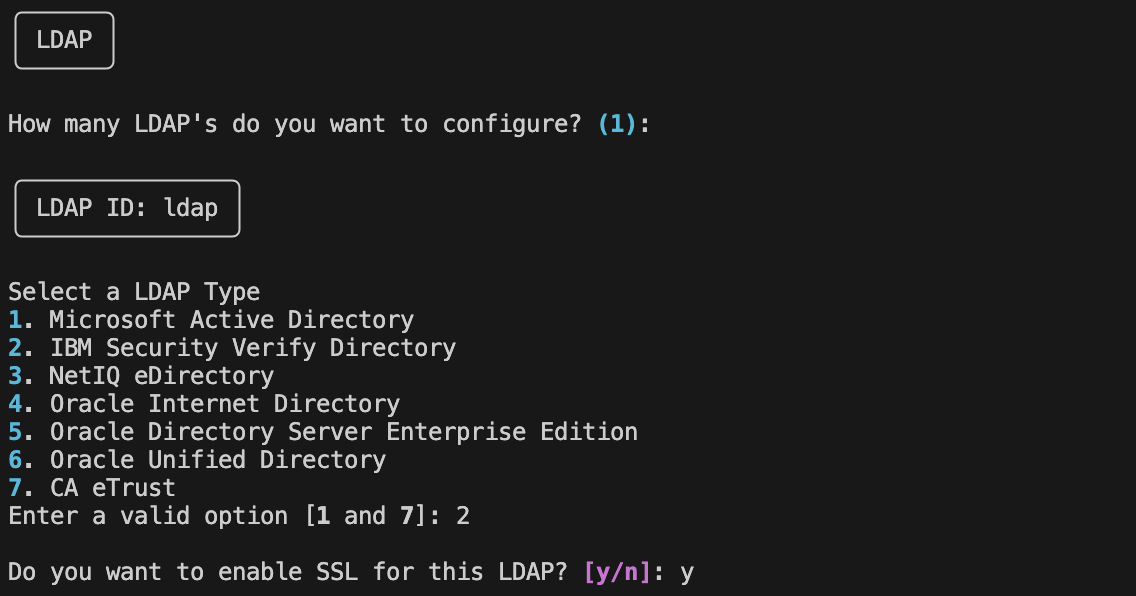Select NetIQ eDirectory option line
This screenshot has height=596, width=1136.
point(141,377)
